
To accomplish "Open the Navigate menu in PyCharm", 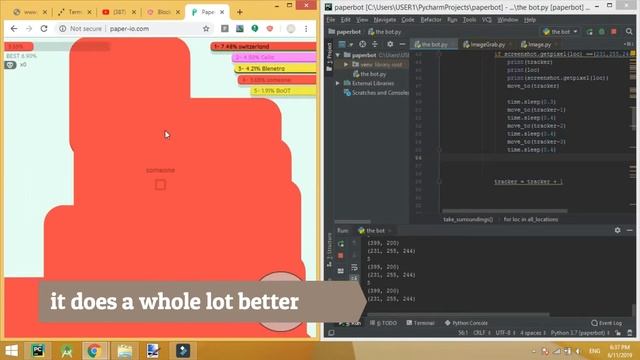I will pos(384,20).
